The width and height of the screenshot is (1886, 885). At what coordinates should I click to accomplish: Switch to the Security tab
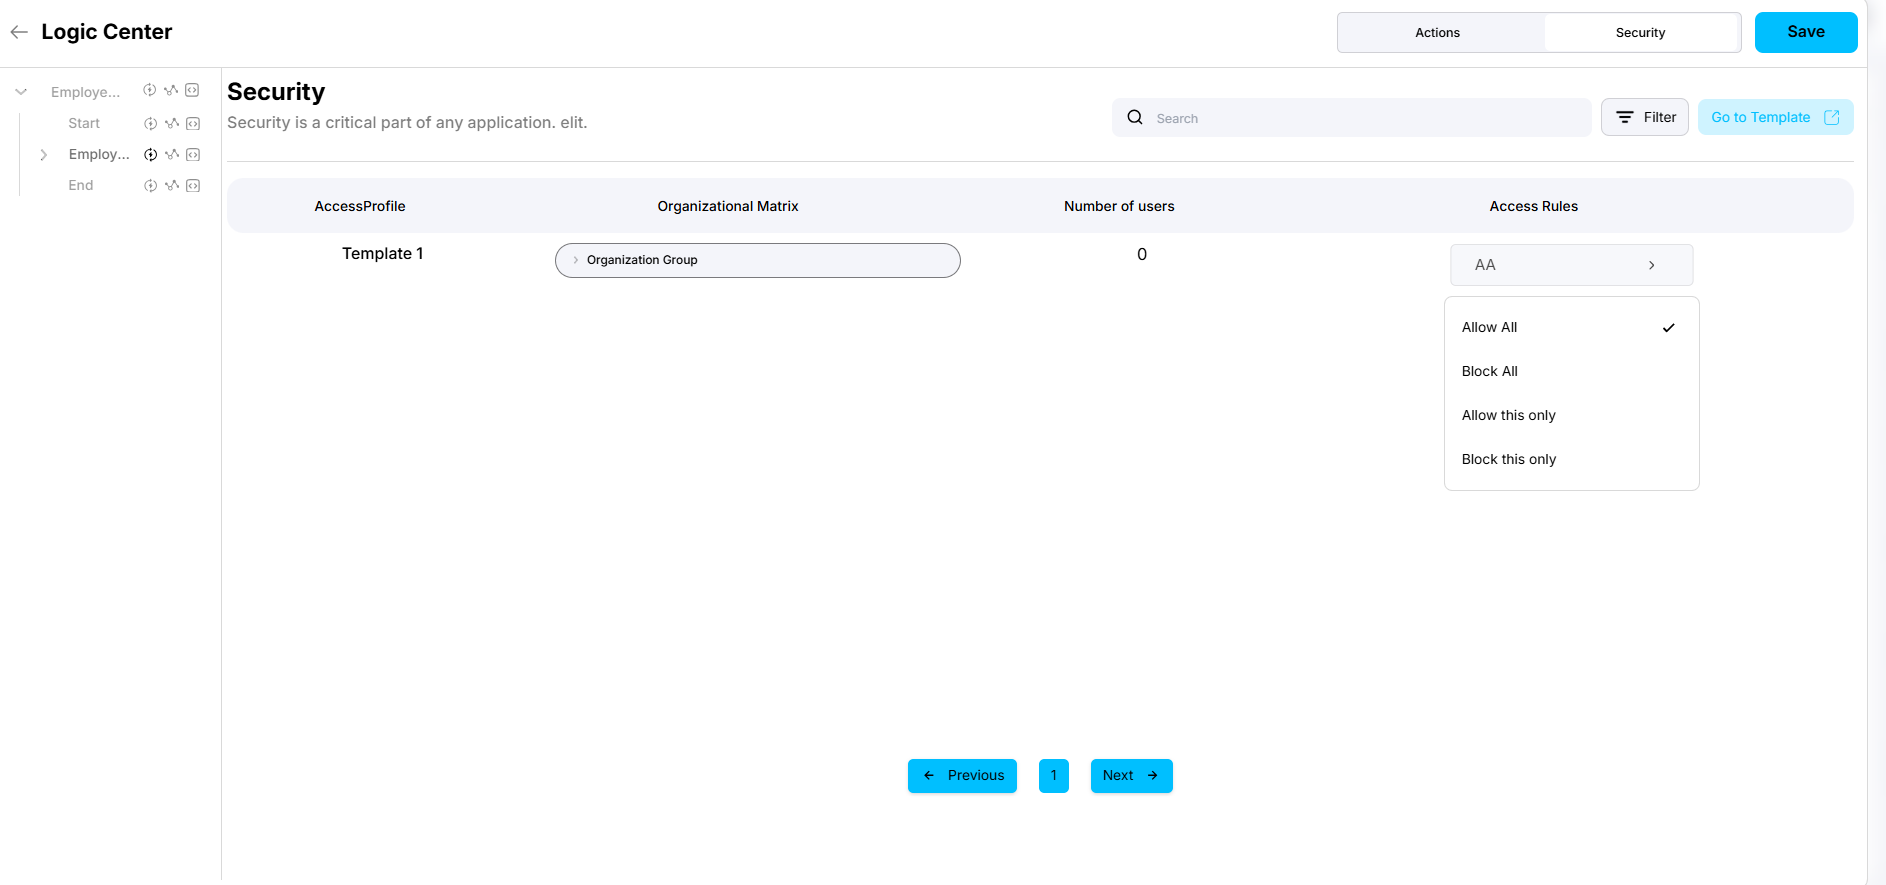click(1640, 33)
